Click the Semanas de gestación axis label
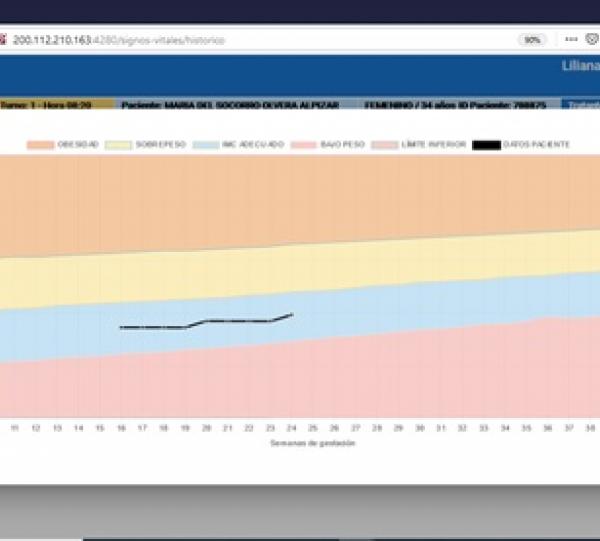The image size is (600, 541). pyautogui.click(x=312, y=442)
